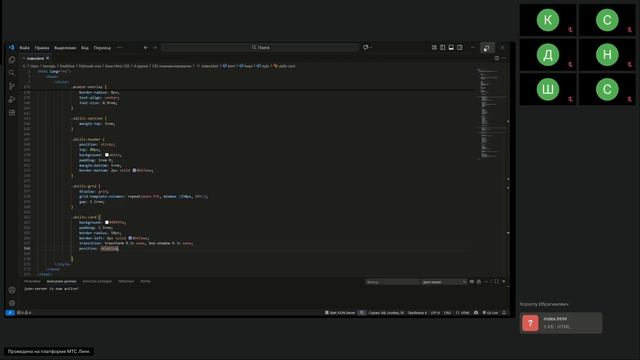Switch to the Терминал panel tab
This screenshot has height=360, width=640.
(x=126, y=281)
